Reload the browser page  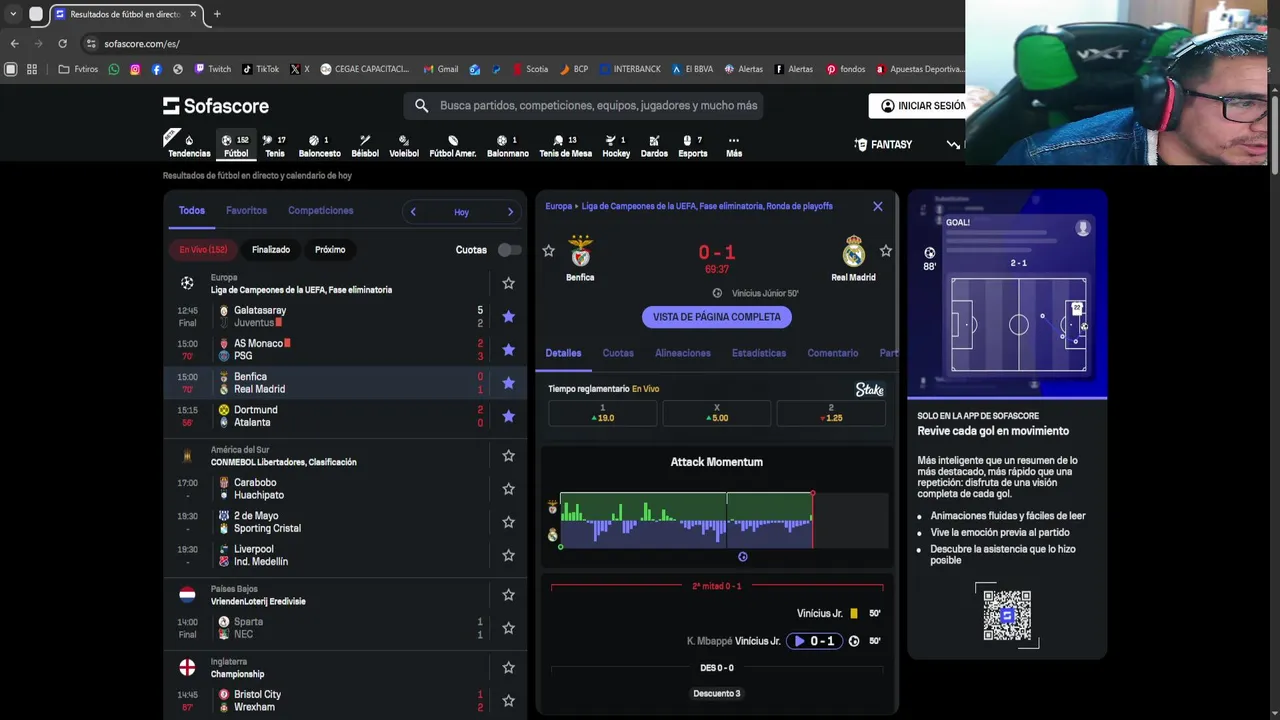[62, 43]
